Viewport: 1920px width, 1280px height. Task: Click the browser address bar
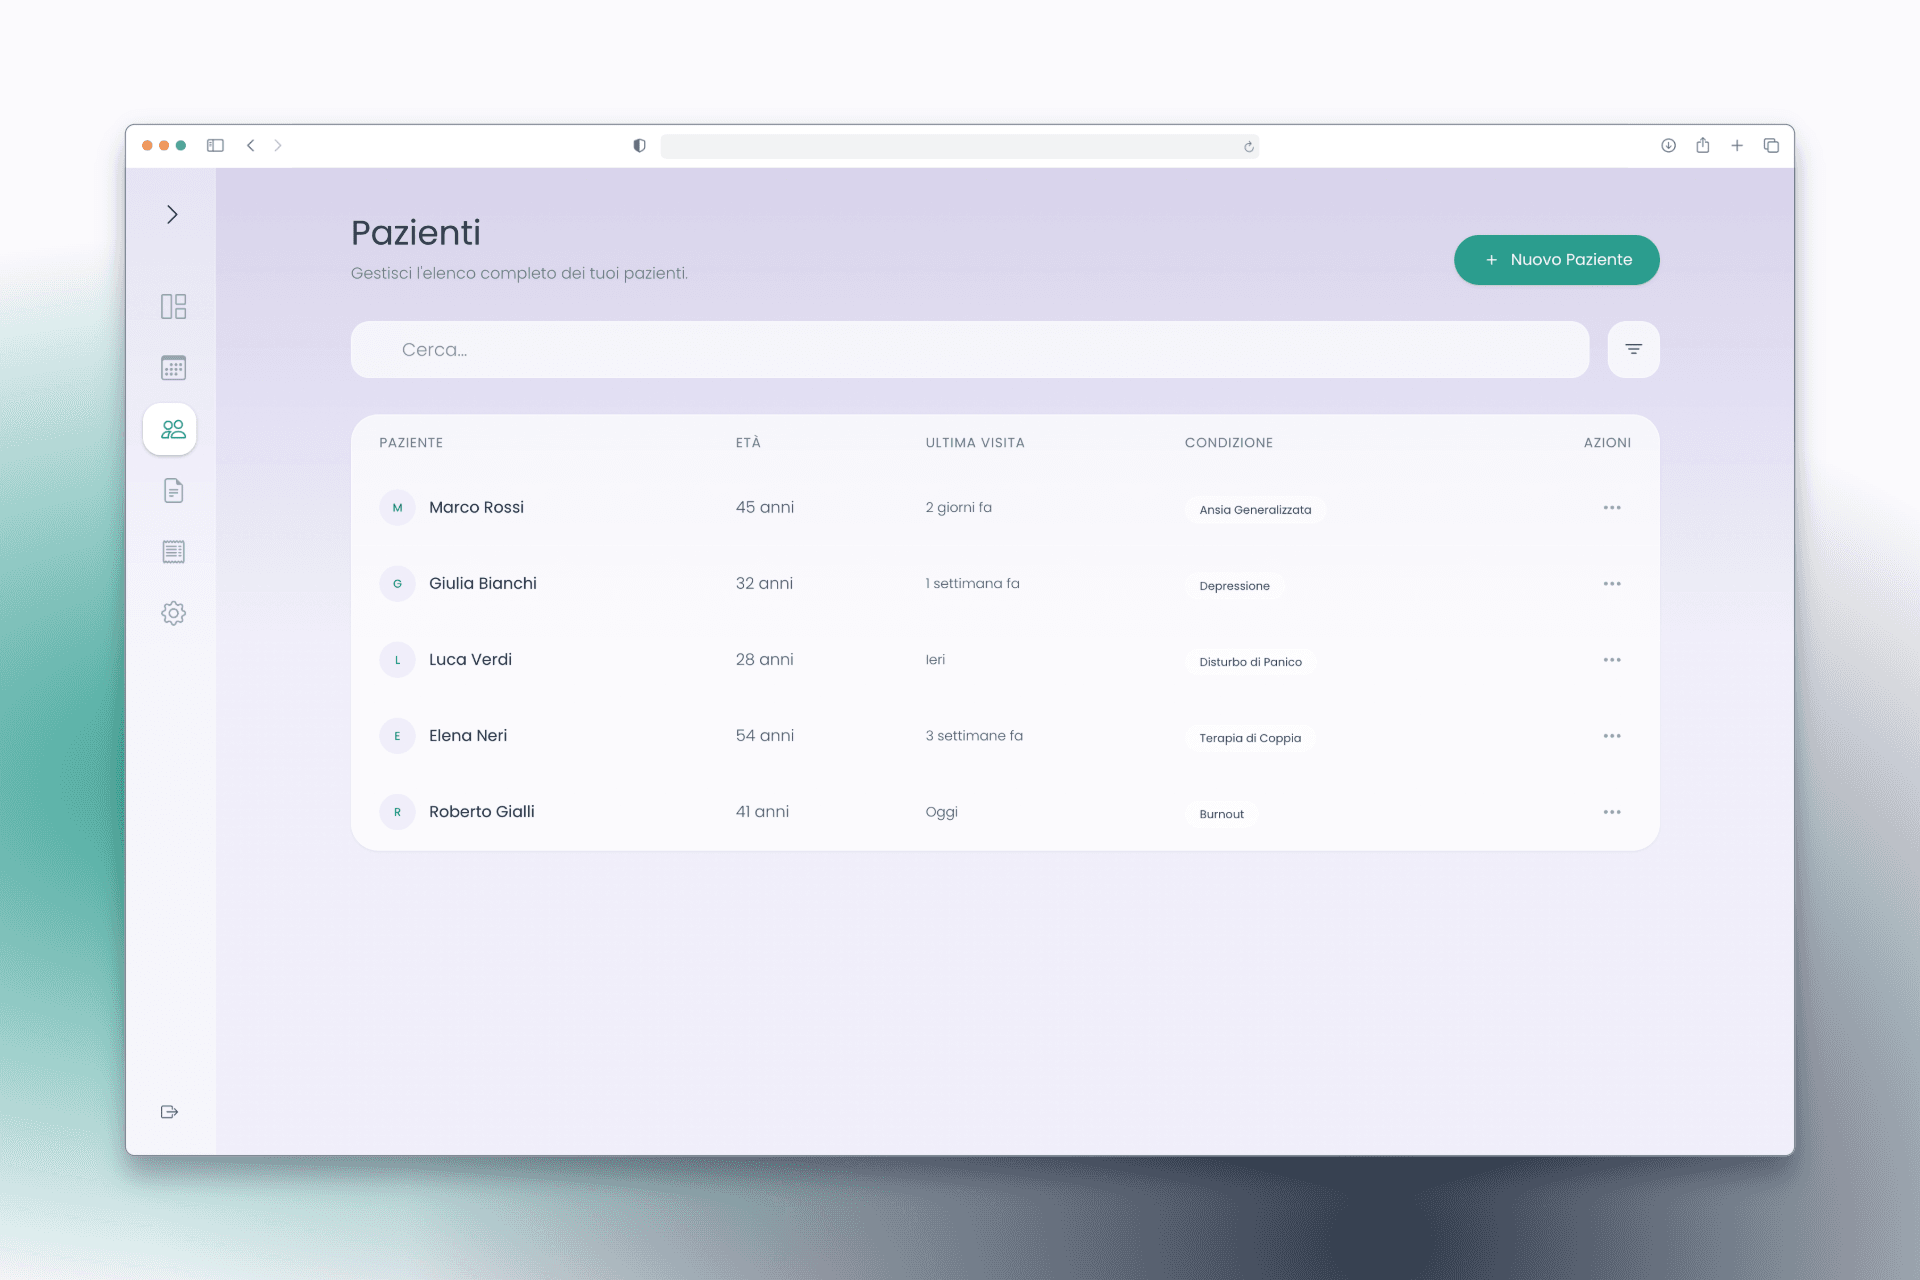pos(959,146)
